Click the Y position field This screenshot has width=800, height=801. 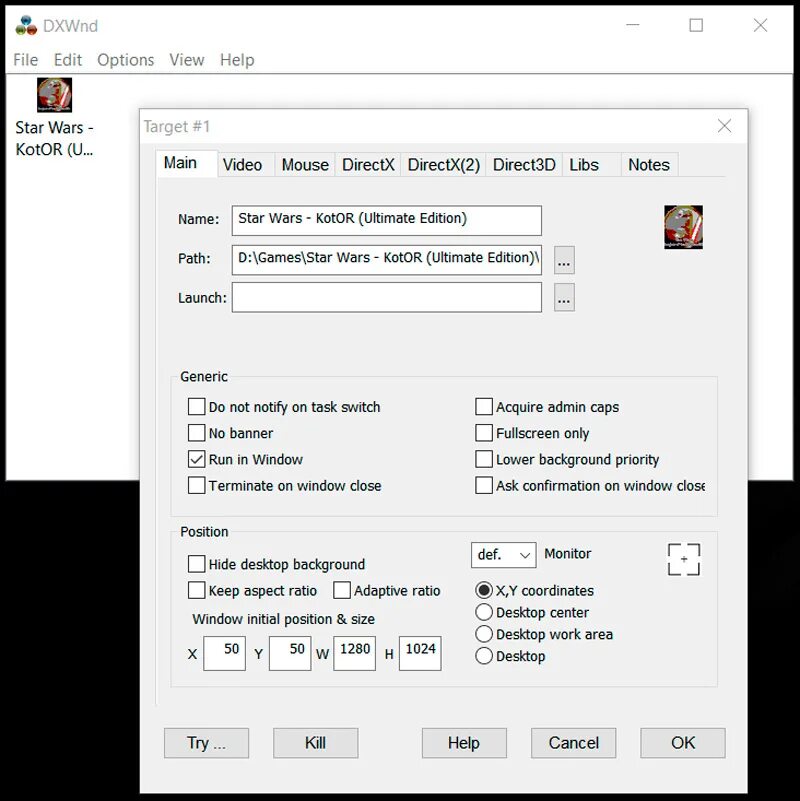pos(290,653)
